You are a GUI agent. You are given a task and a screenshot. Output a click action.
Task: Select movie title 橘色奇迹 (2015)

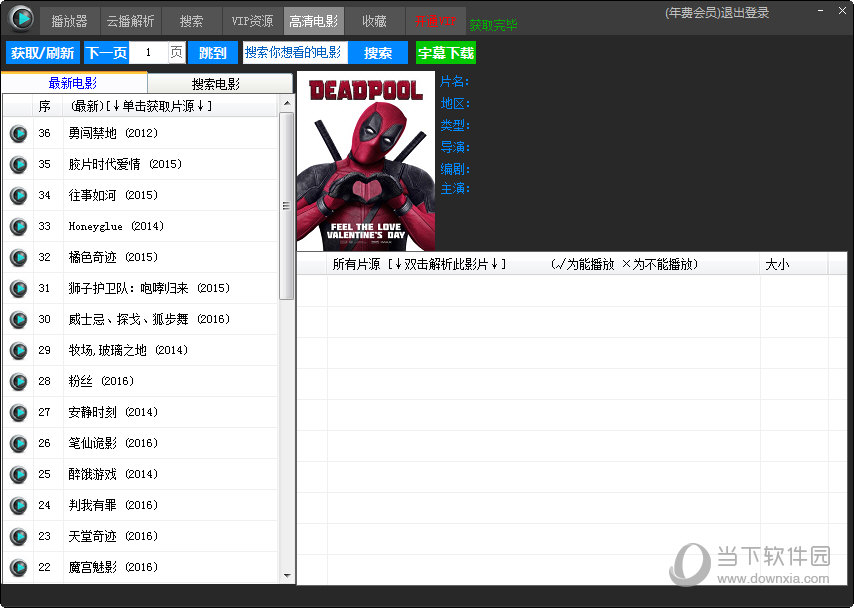(113, 257)
